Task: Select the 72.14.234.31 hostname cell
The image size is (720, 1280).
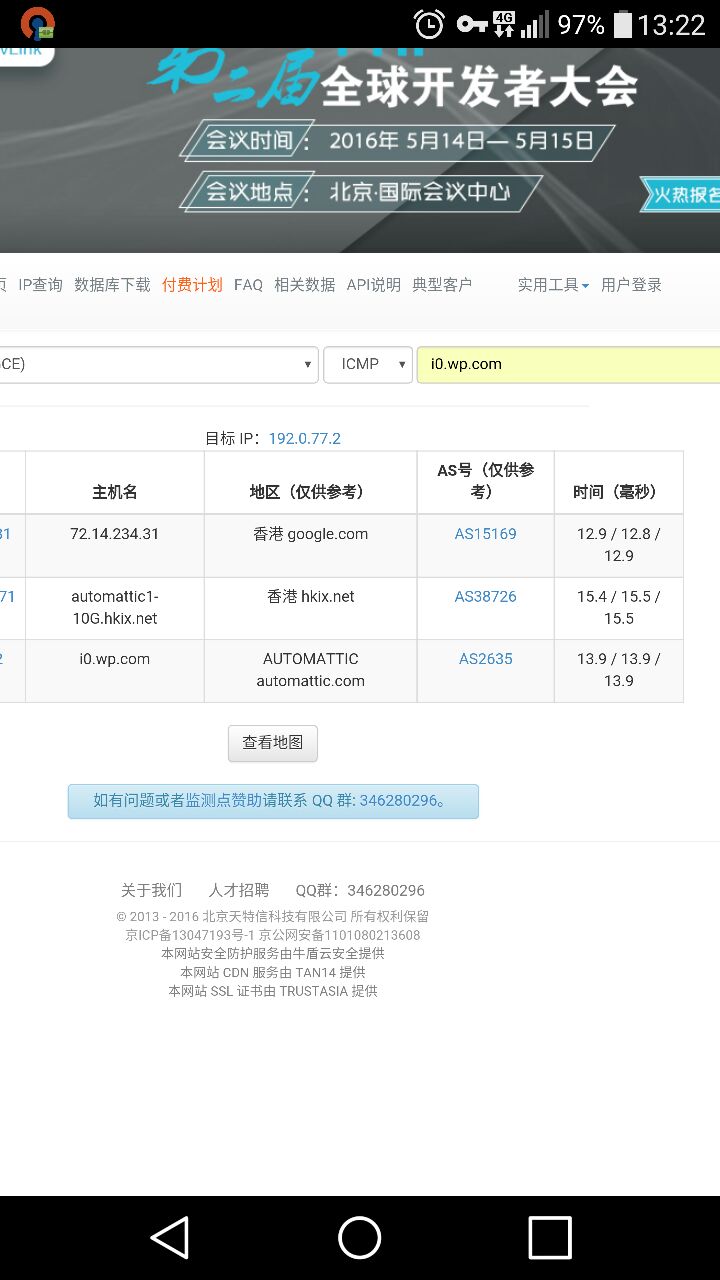Action: tap(115, 546)
